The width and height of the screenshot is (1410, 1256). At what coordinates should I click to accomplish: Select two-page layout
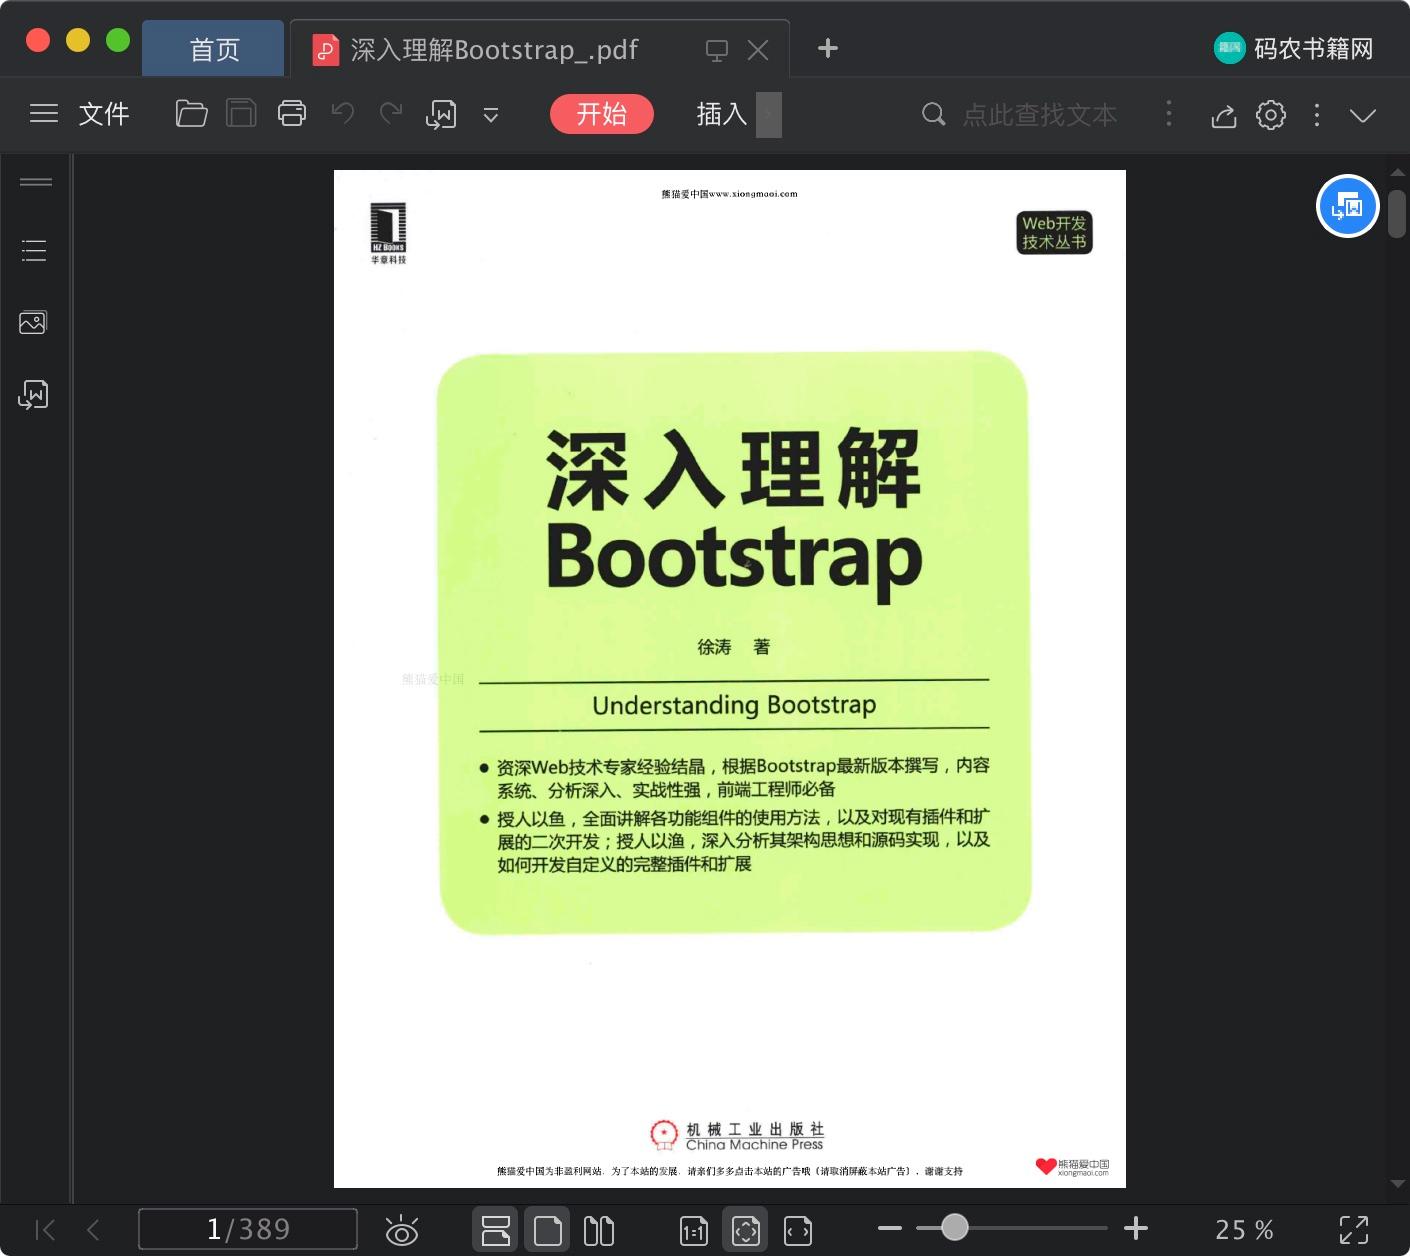pos(599,1230)
